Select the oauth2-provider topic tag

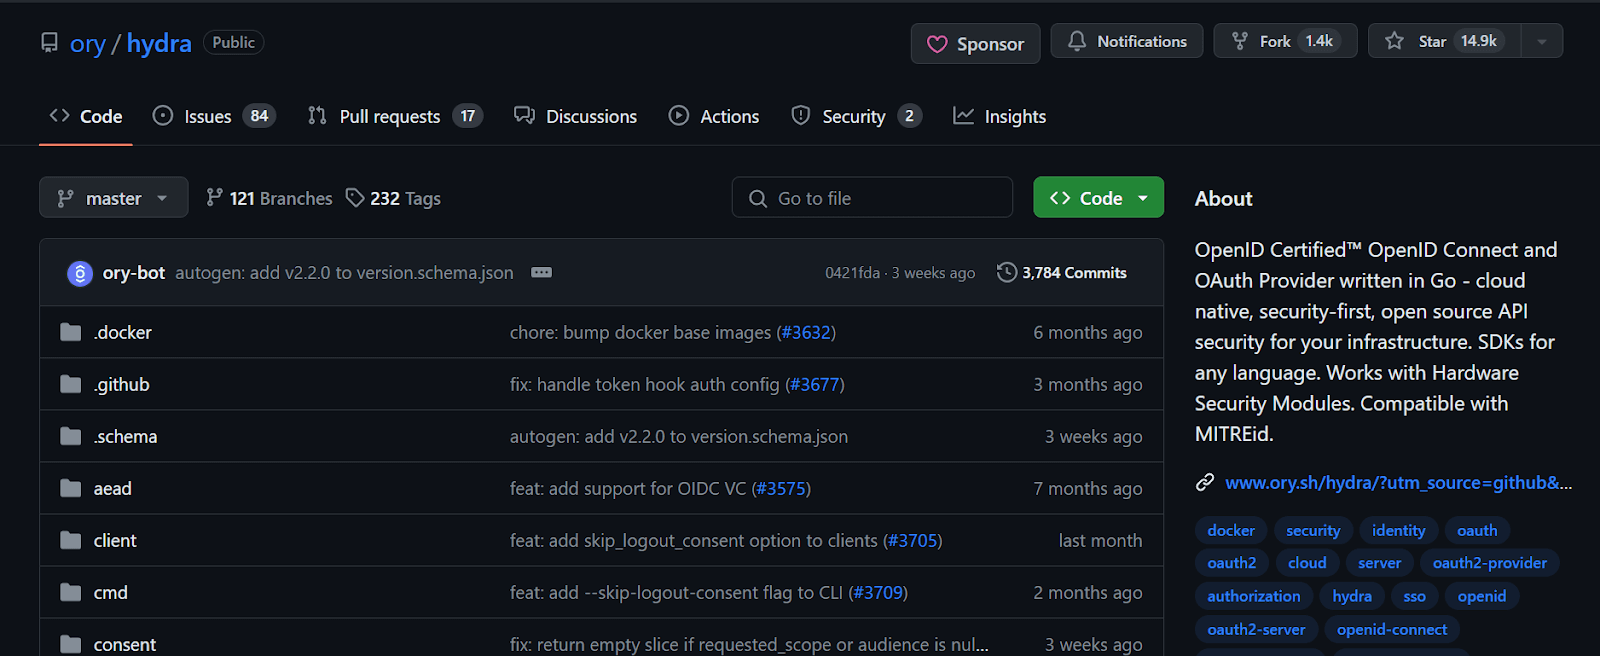point(1489,563)
